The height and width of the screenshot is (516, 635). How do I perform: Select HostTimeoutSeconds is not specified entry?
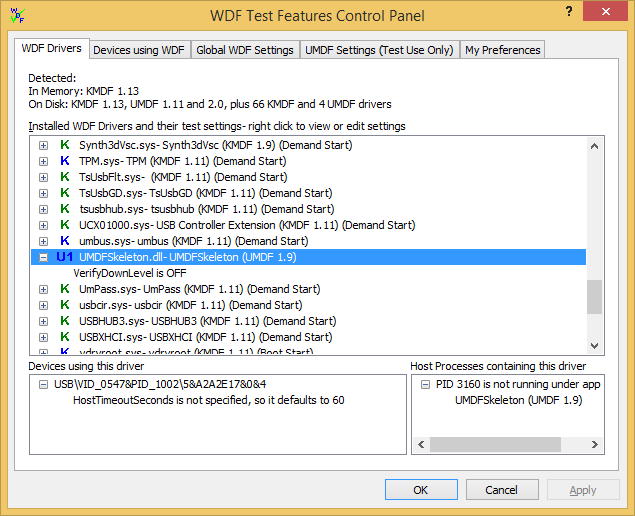tap(209, 400)
